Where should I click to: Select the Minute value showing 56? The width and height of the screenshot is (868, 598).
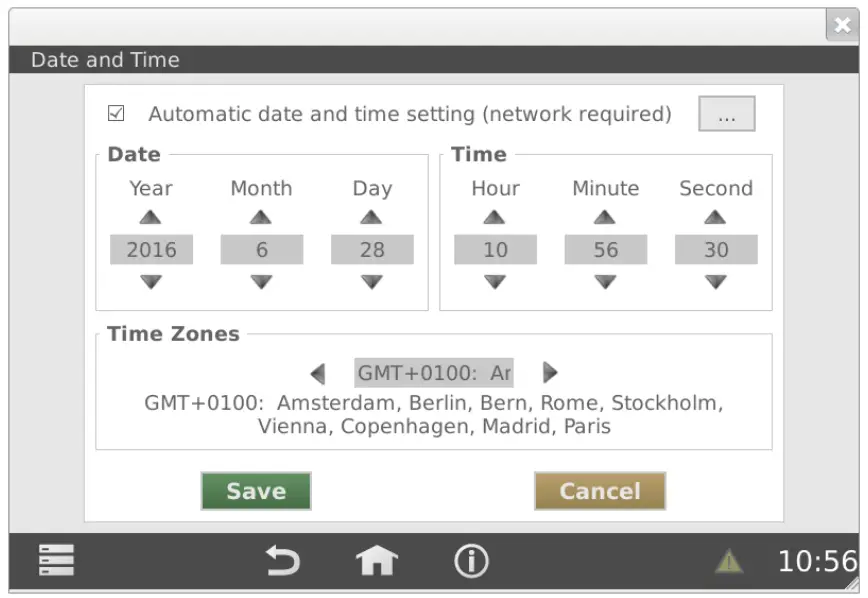(605, 249)
